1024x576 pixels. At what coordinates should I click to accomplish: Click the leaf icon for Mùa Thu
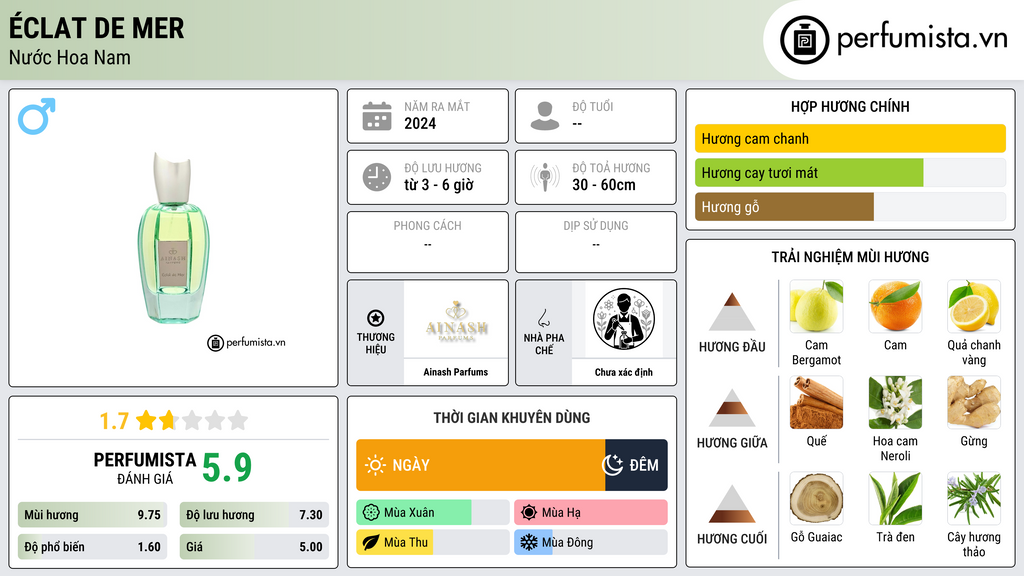pyautogui.click(x=371, y=542)
